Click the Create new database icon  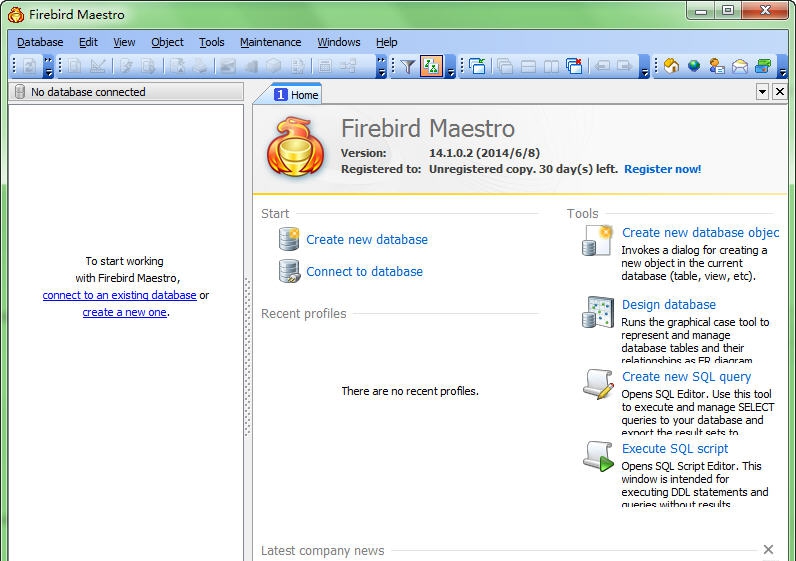pos(289,239)
